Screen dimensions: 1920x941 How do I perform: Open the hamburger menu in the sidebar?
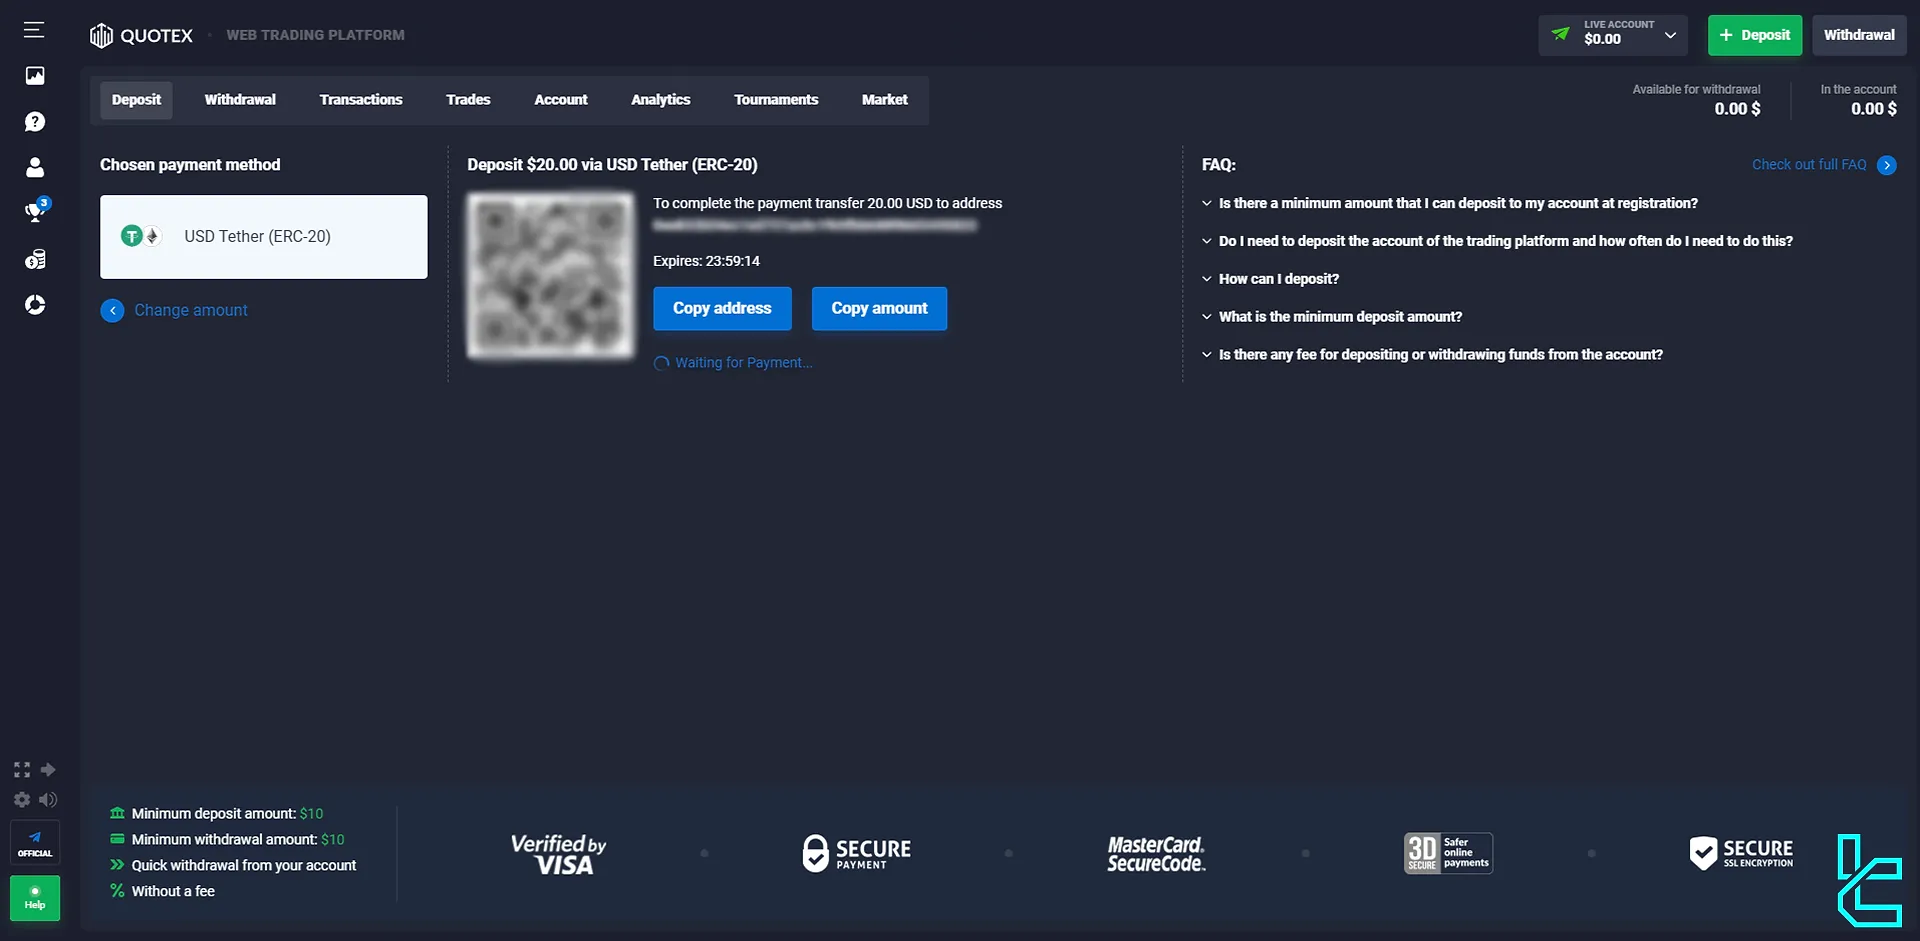[34, 30]
